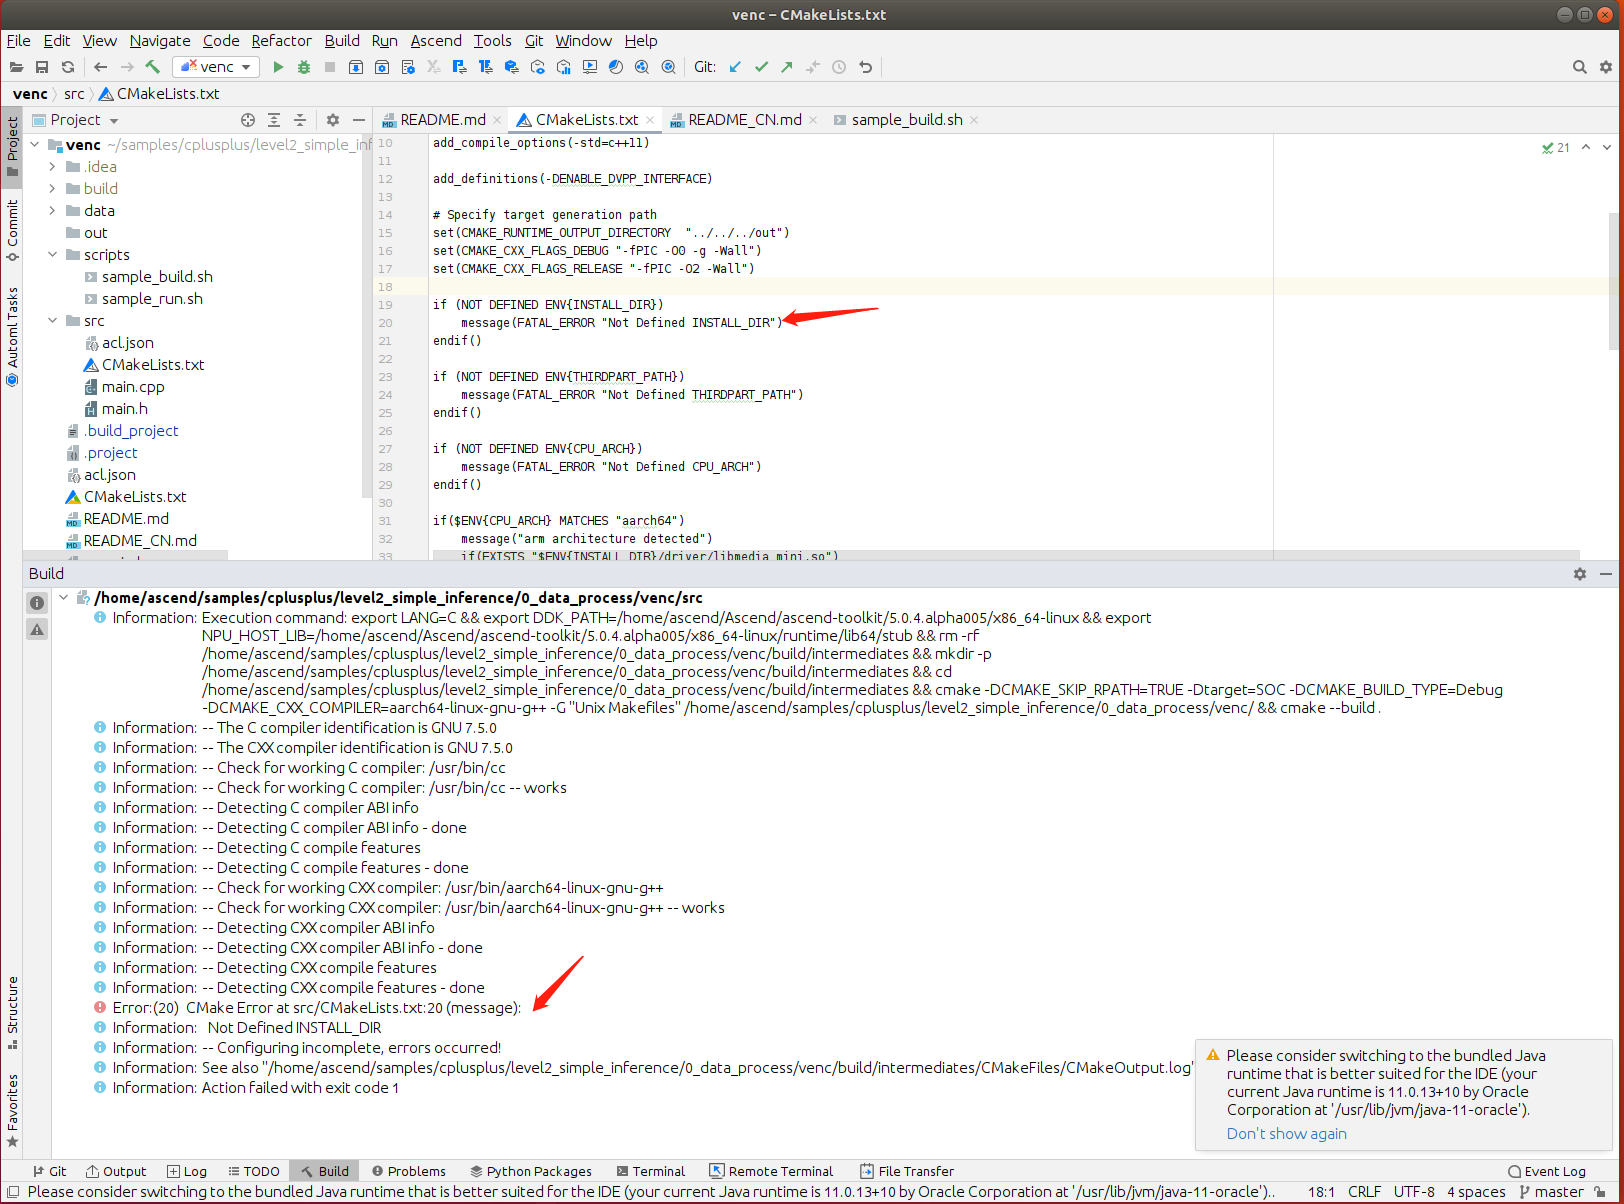1624x1204 pixels.
Task: Toggle the Automl Tasks side panel
Action: (12, 337)
